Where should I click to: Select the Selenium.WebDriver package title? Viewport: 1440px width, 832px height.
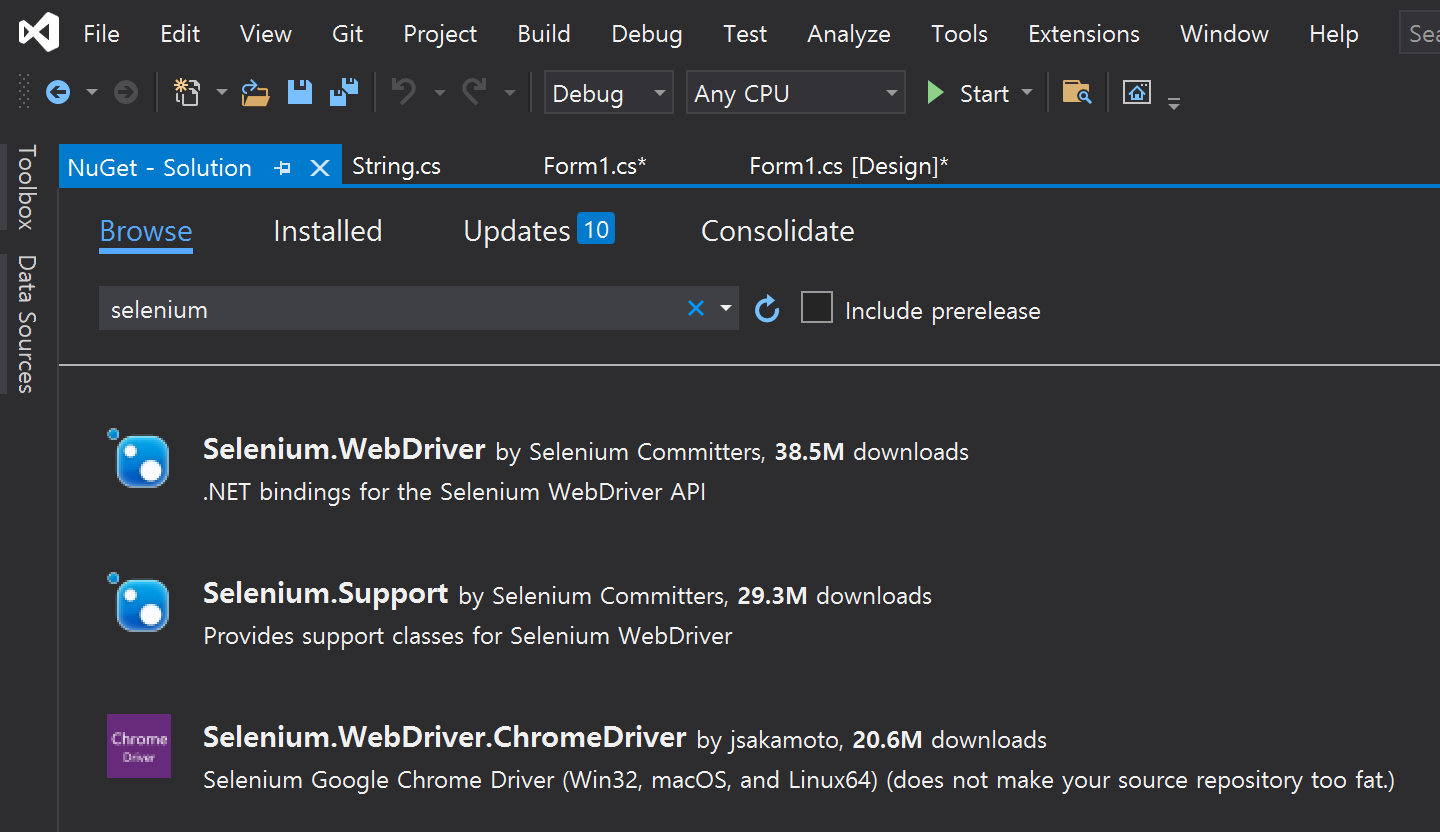point(344,449)
